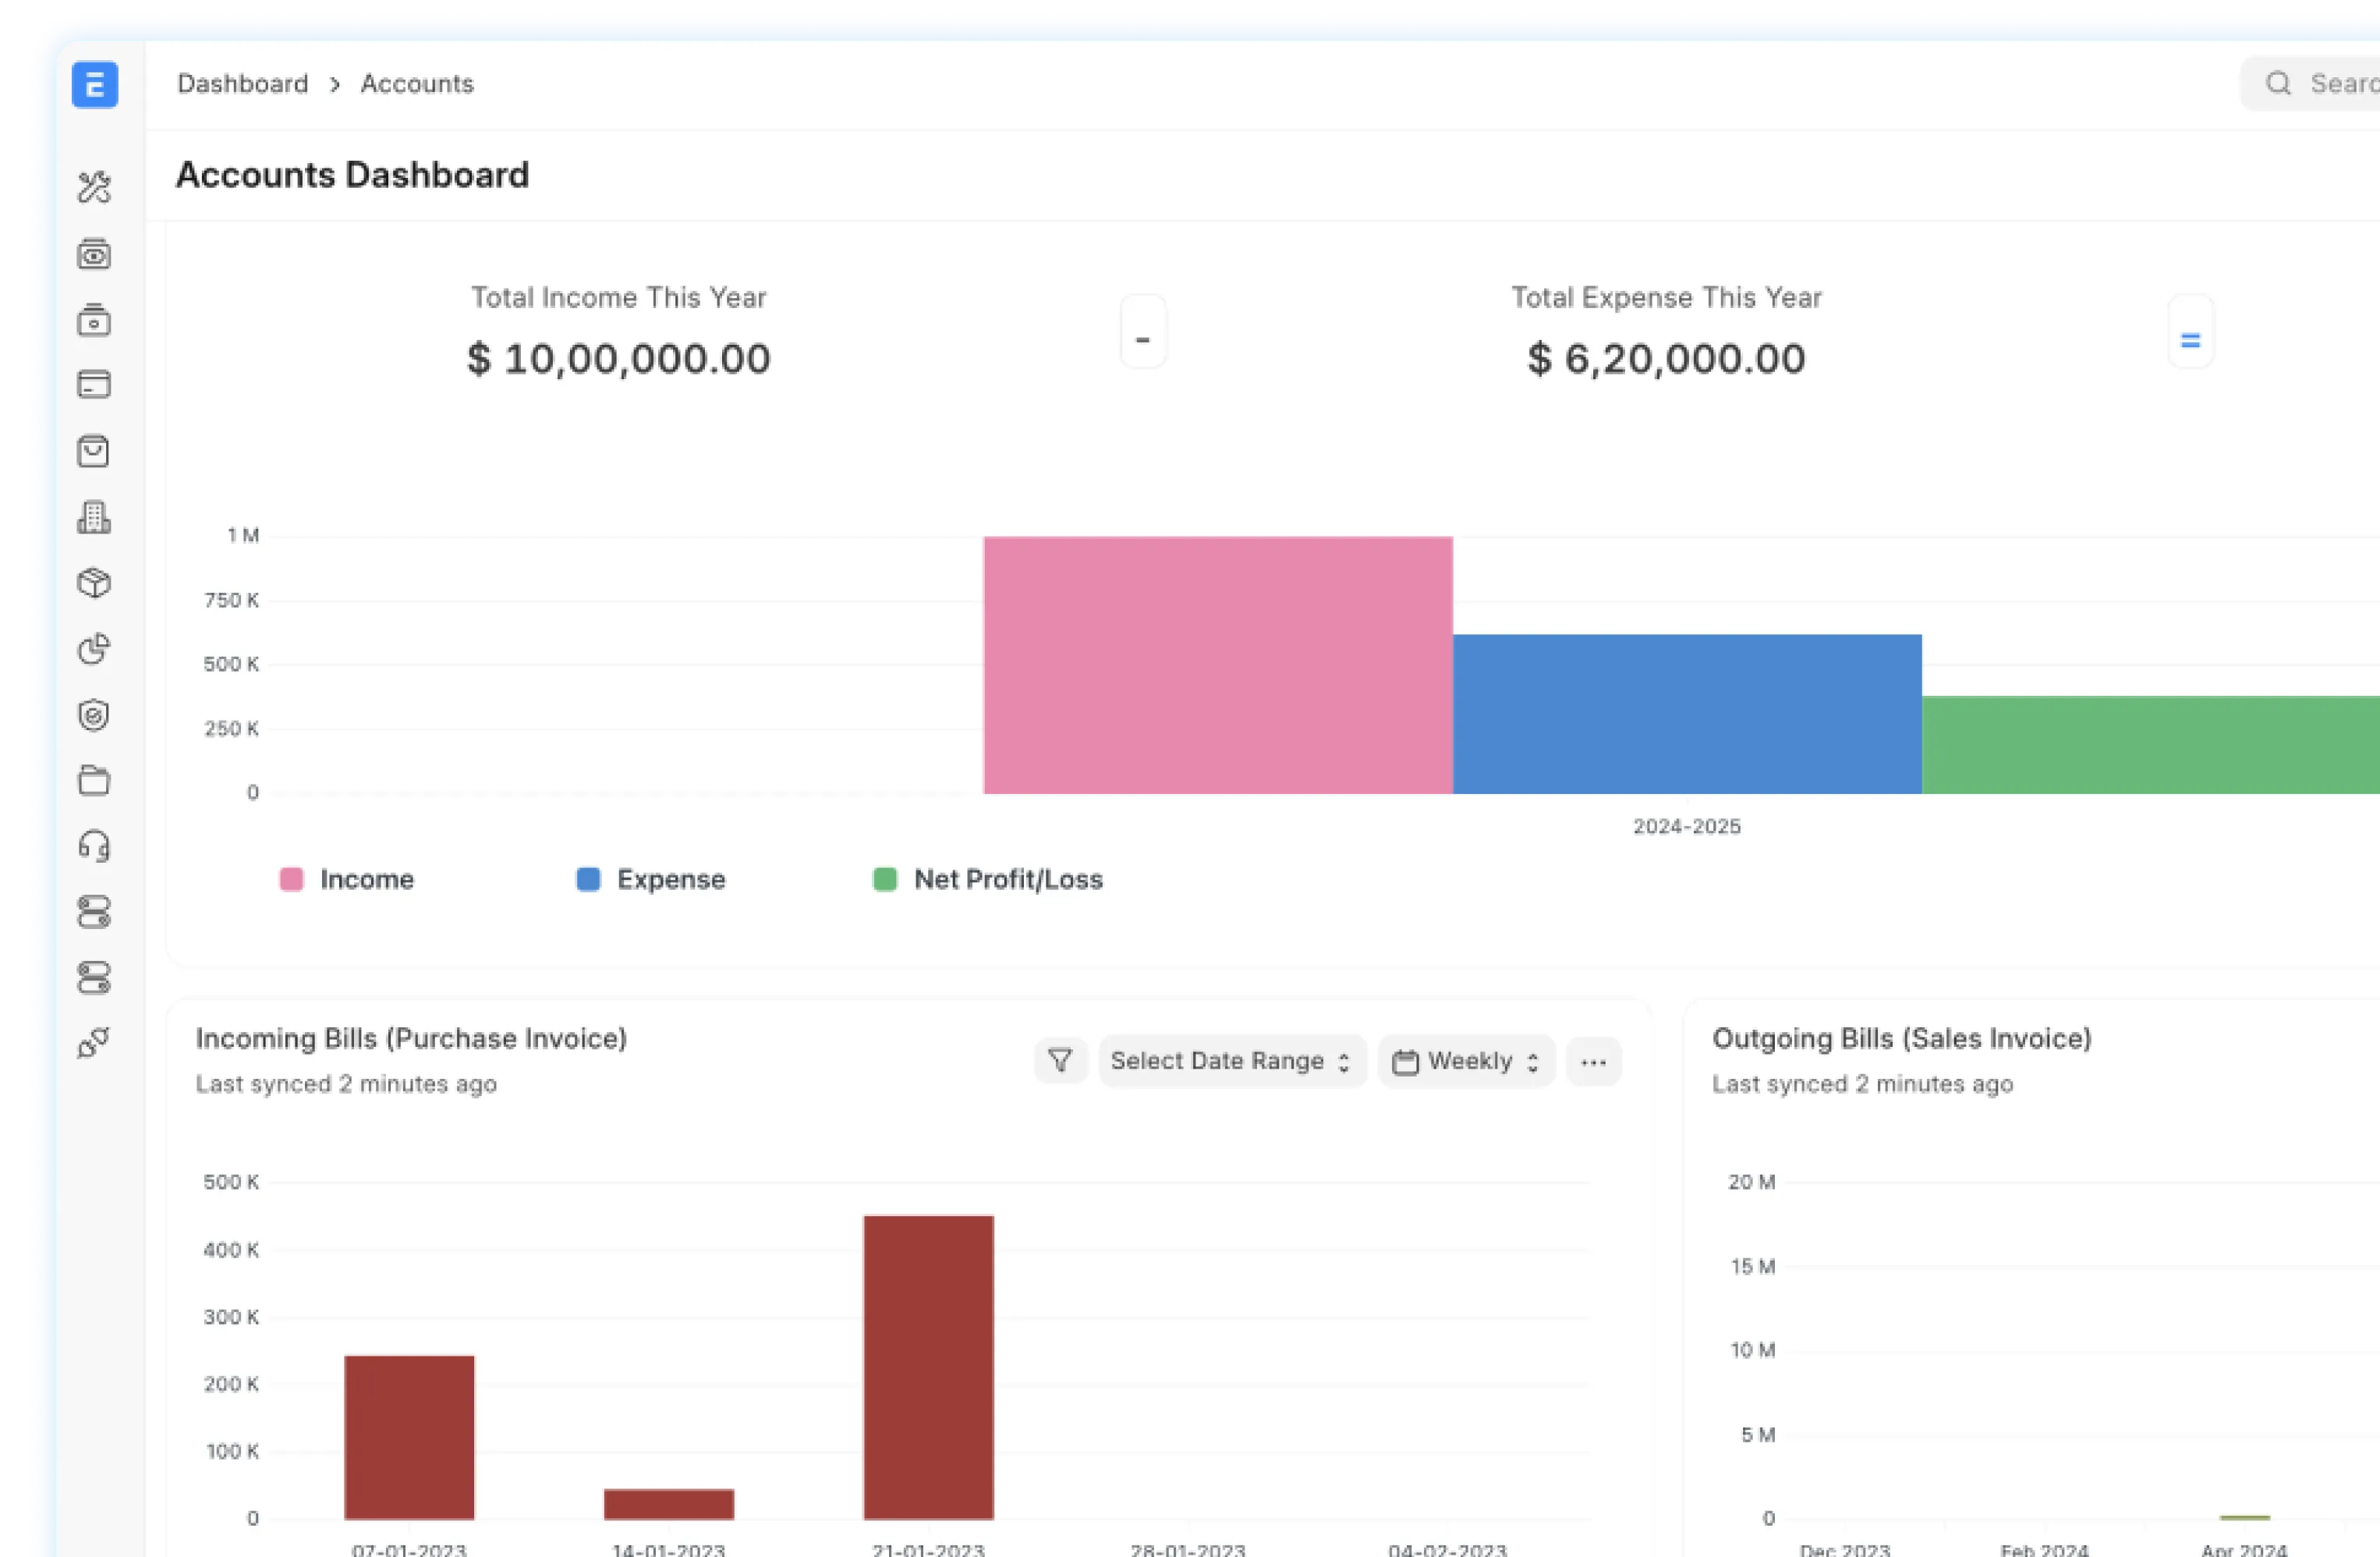
Task: Open the stock box sidebar icon
Action: point(94,583)
